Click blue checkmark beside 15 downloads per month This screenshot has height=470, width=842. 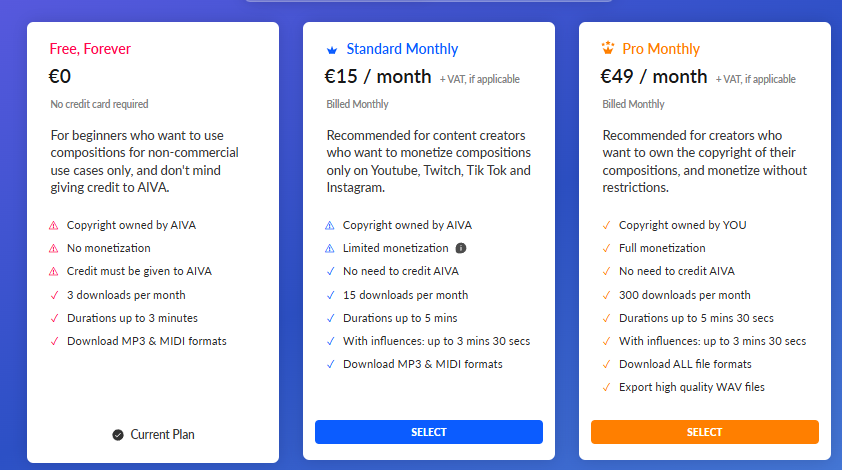click(330, 295)
